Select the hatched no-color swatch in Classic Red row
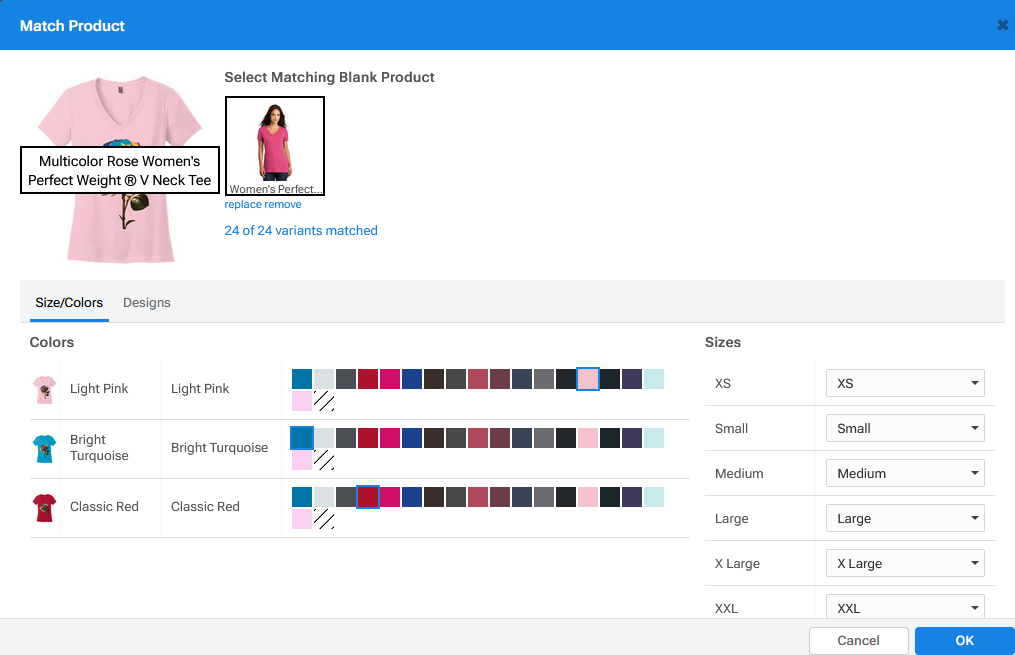 click(324, 520)
